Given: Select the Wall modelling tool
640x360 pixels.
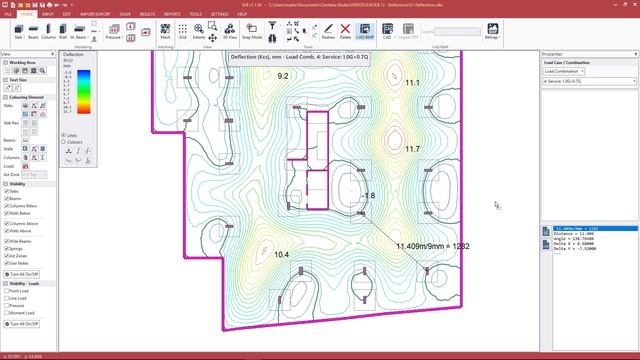Looking at the screenshot, I should click(63, 31).
